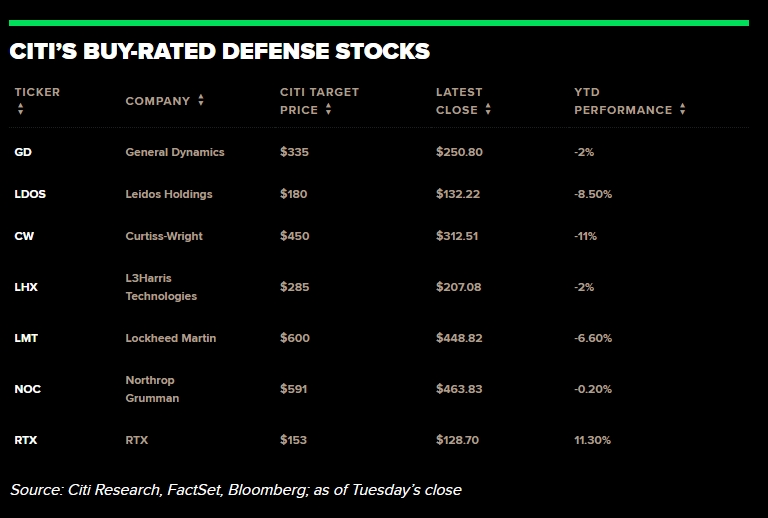
Task: Open the Leidos Holdings company entry
Action: pyautogui.click(x=168, y=194)
